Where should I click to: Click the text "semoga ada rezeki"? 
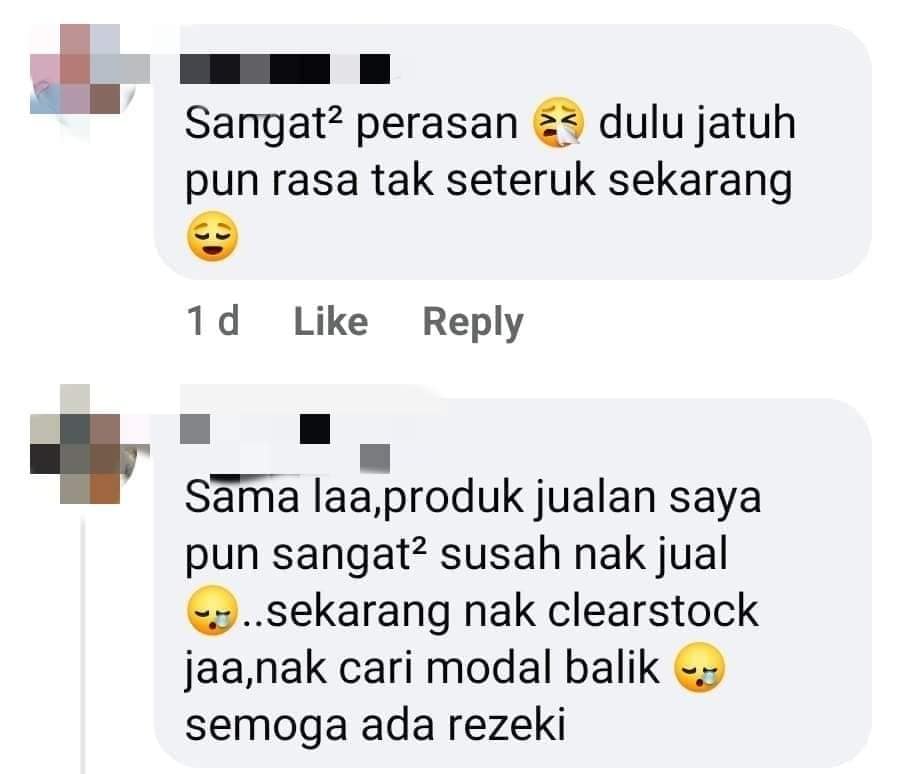click(375, 725)
